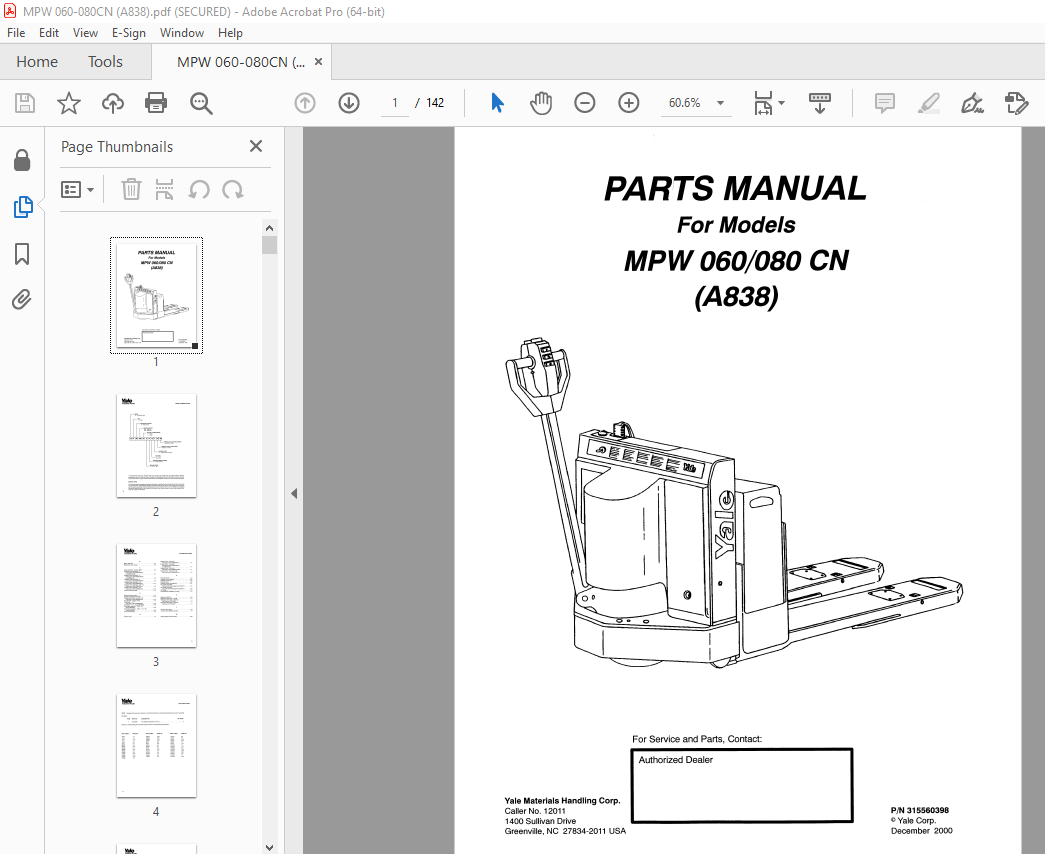Select page 4 thumbnail
1045x854 pixels.
click(x=156, y=745)
